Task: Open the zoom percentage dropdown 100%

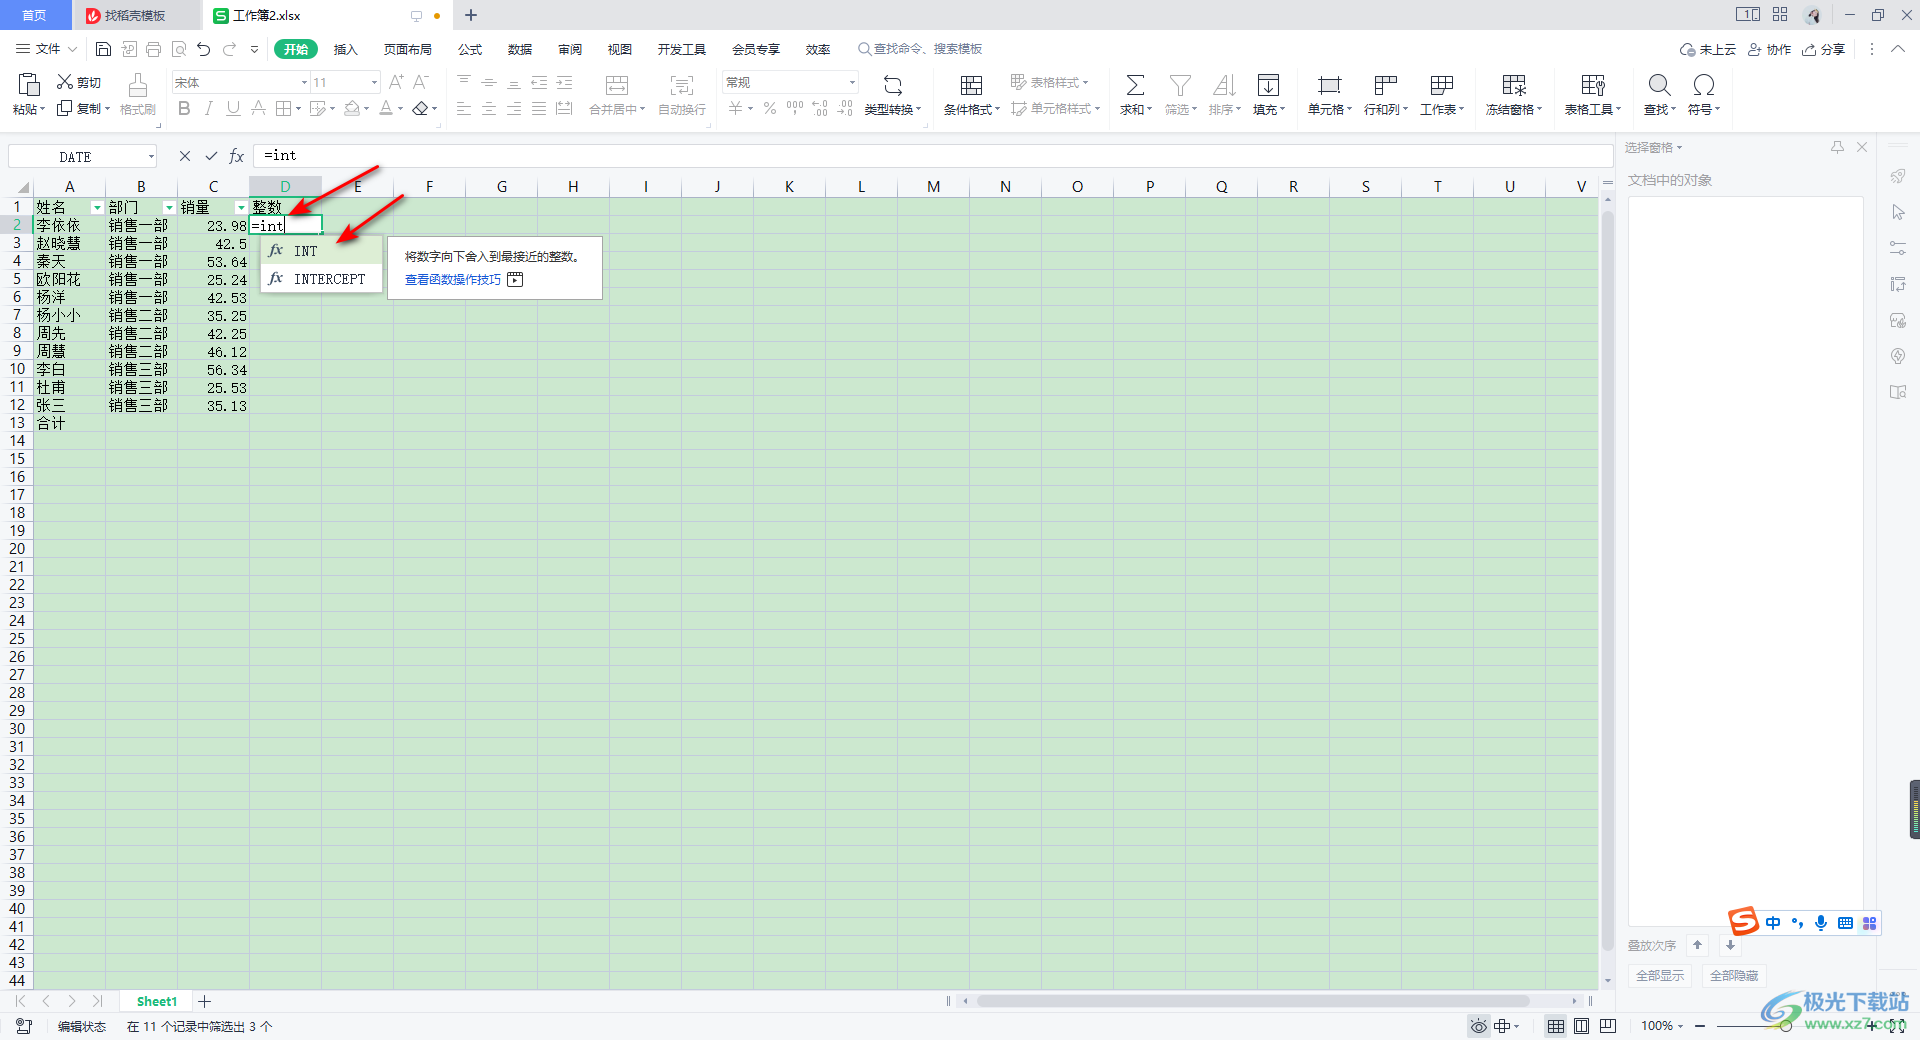Action: (1662, 1026)
